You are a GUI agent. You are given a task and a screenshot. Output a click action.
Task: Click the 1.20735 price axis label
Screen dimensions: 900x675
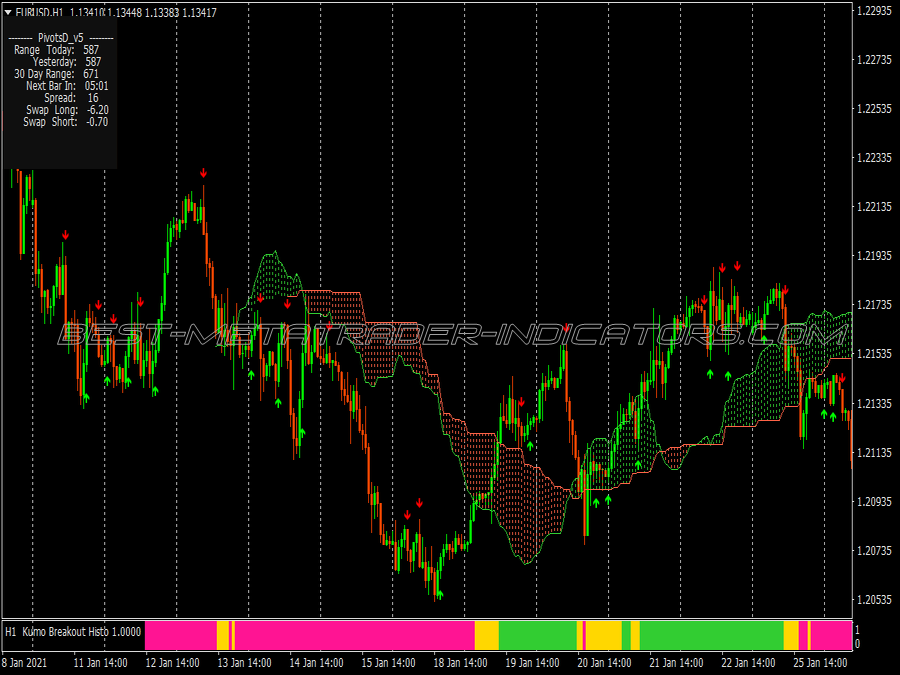coord(875,550)
